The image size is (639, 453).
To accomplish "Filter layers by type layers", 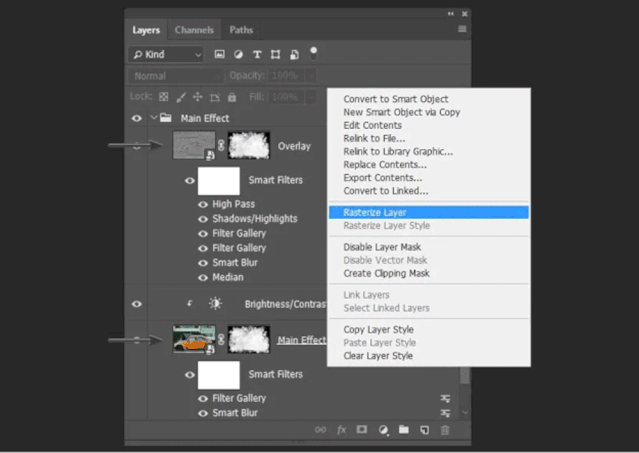I will point(257,54).
